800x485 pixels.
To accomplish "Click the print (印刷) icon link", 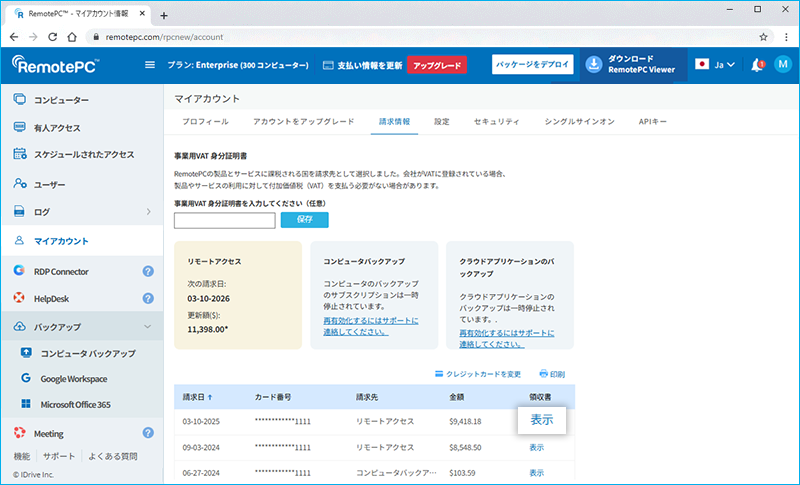I will tap(552, 374).
